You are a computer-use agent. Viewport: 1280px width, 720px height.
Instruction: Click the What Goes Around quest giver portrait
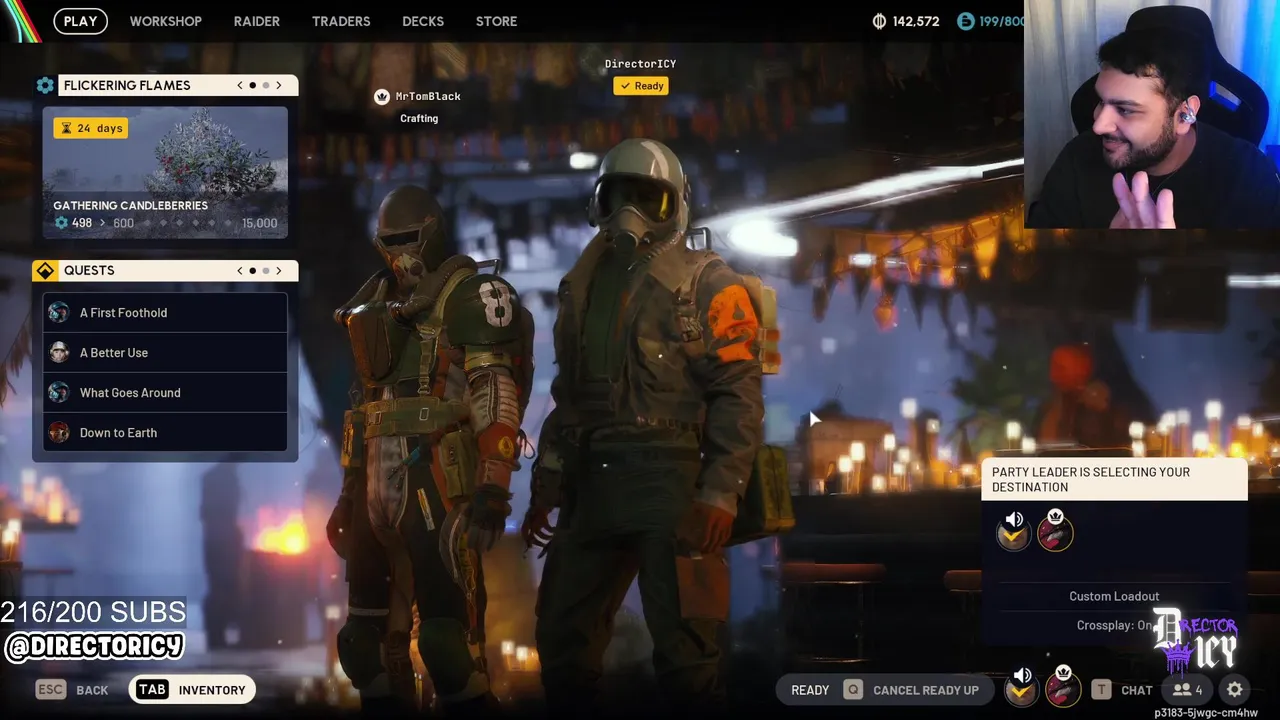(59, 392)
